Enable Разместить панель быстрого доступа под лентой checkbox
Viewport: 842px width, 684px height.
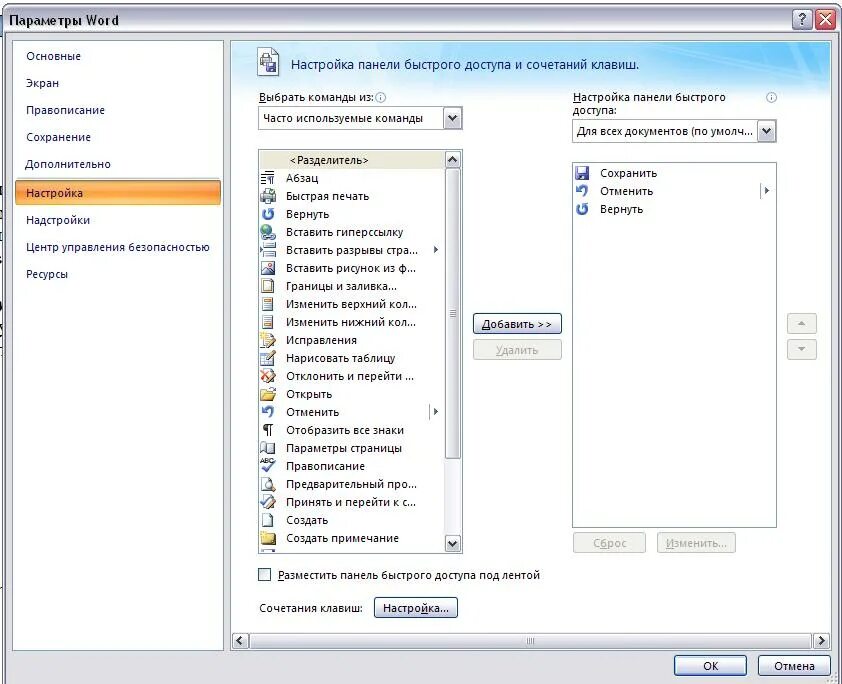[264, 574]
